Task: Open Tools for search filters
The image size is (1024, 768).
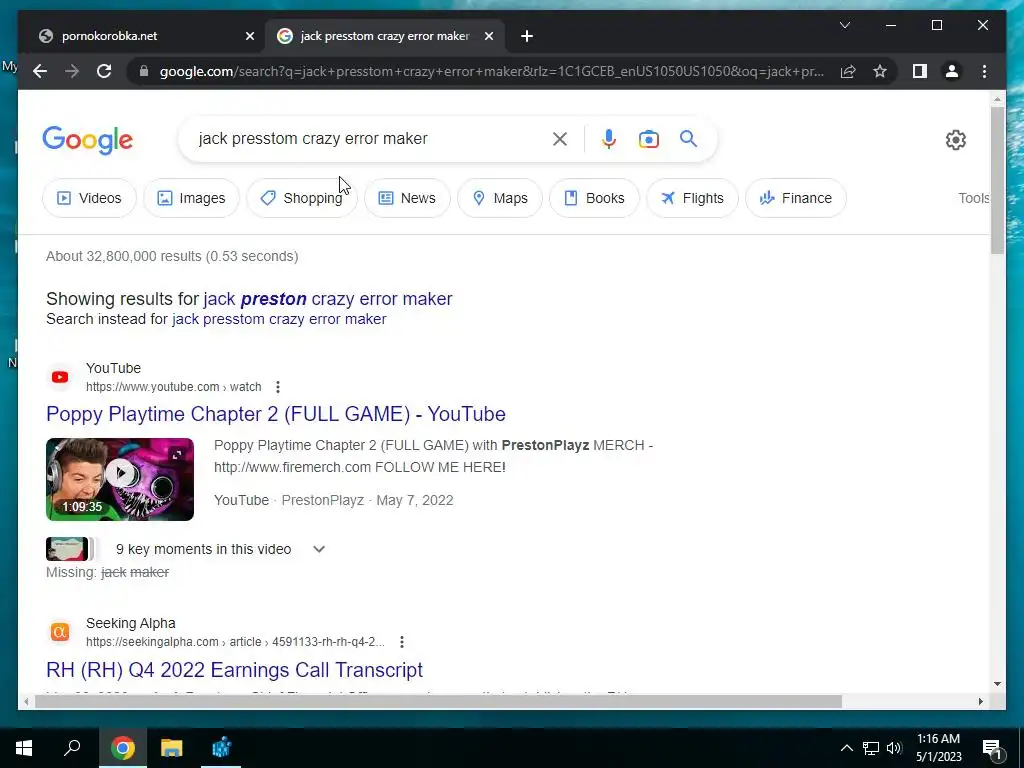Action: pyautogui.click(x=974, y=198)
